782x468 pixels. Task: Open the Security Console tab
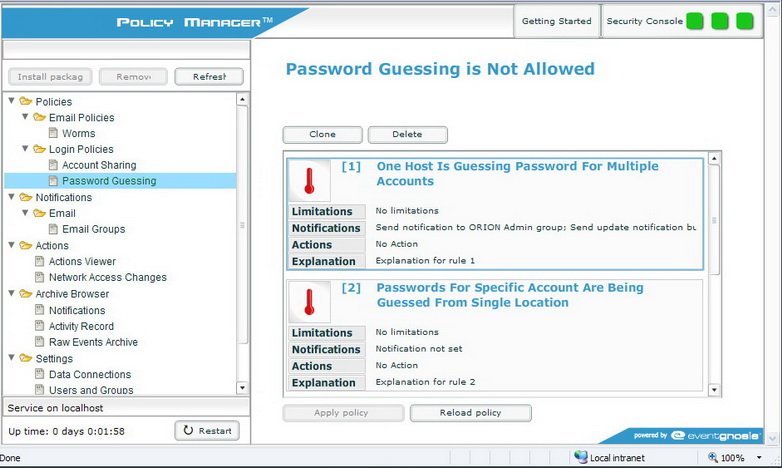point(682,21)
